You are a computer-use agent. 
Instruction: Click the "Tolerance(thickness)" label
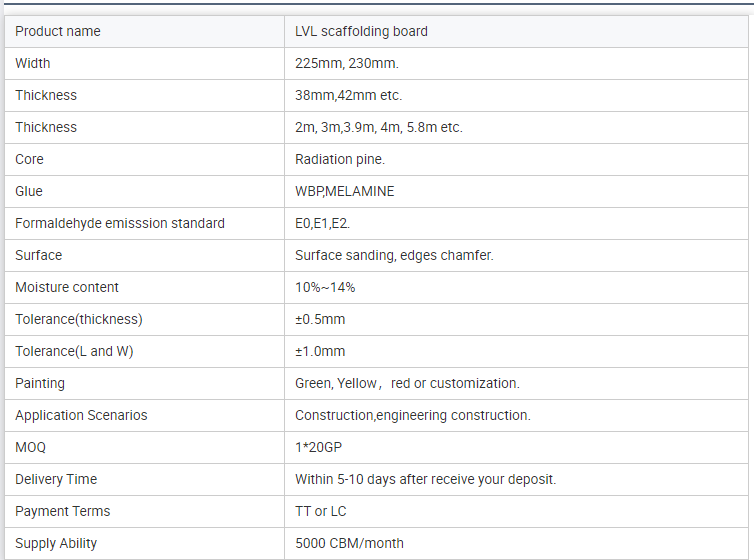[79, 319]
